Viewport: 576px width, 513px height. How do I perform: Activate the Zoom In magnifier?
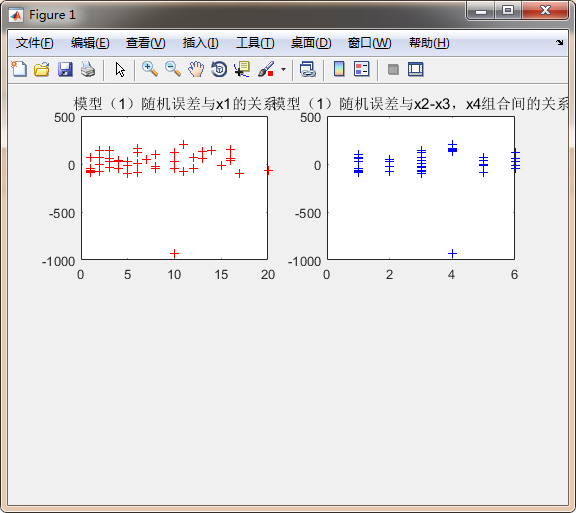pyautogui.click(x=150, y=69)
